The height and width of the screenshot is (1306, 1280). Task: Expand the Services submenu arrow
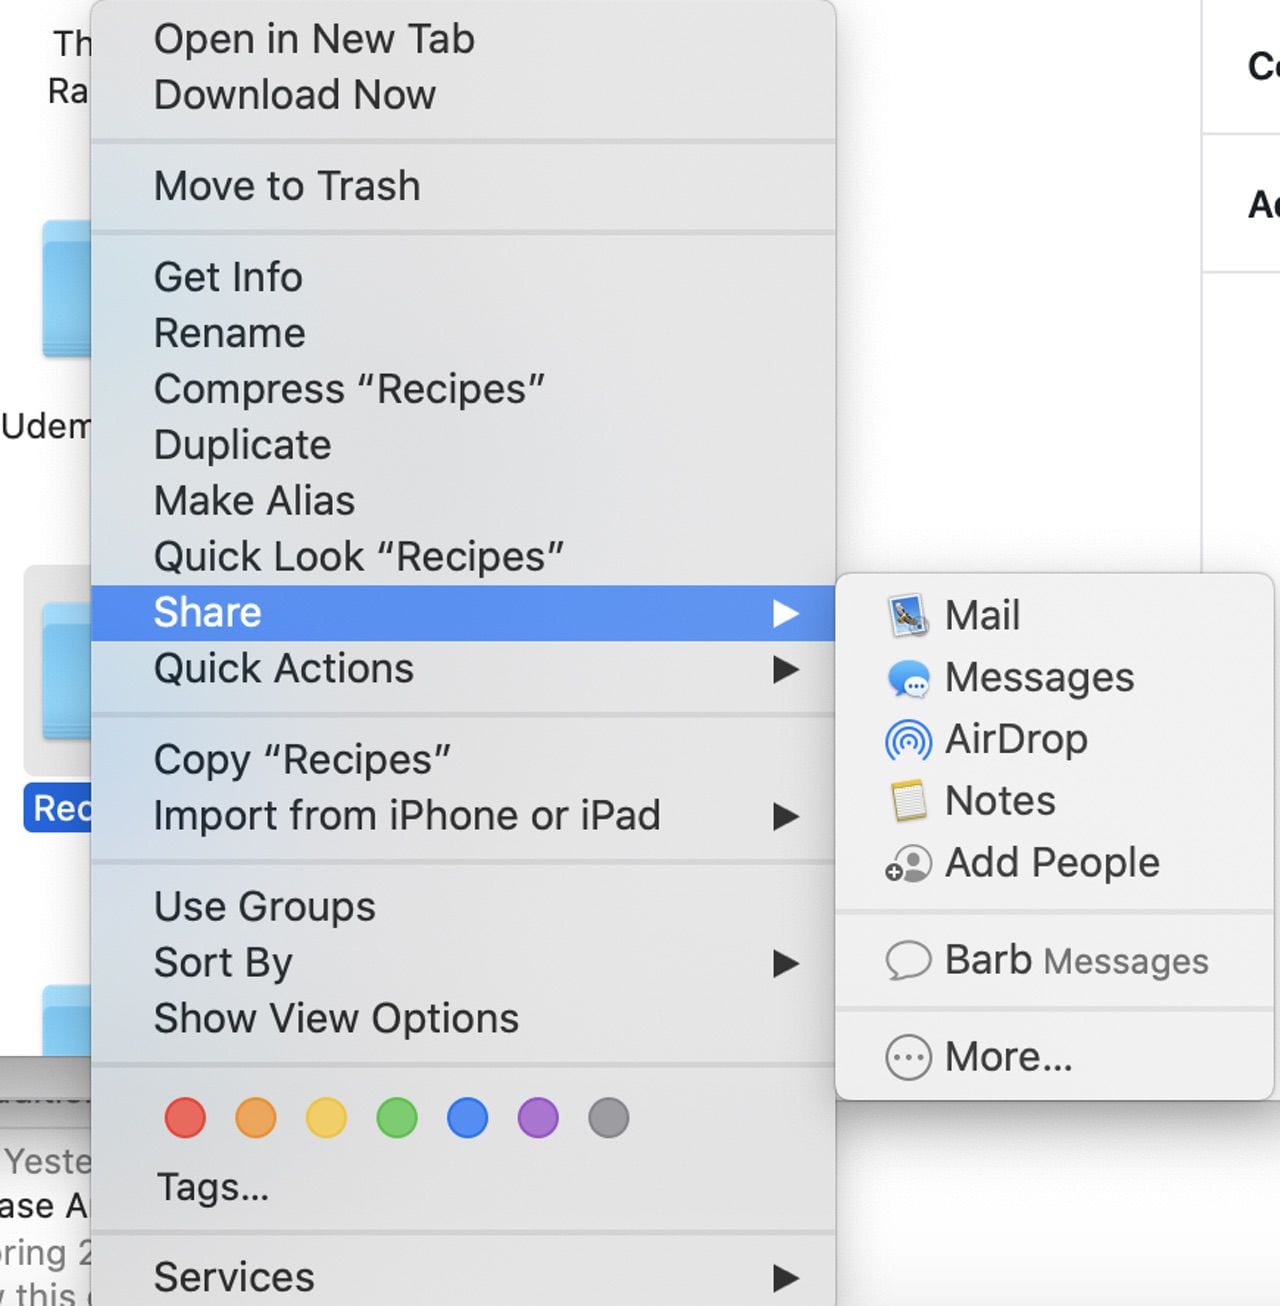[786, 1277]
